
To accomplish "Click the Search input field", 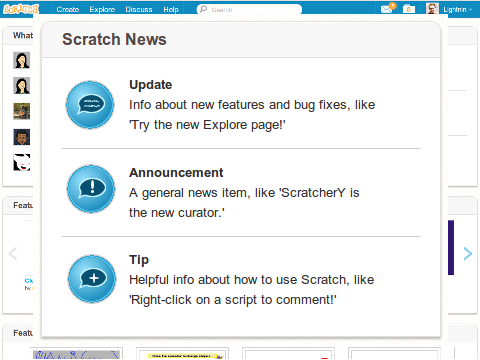I will coord(249,9).
